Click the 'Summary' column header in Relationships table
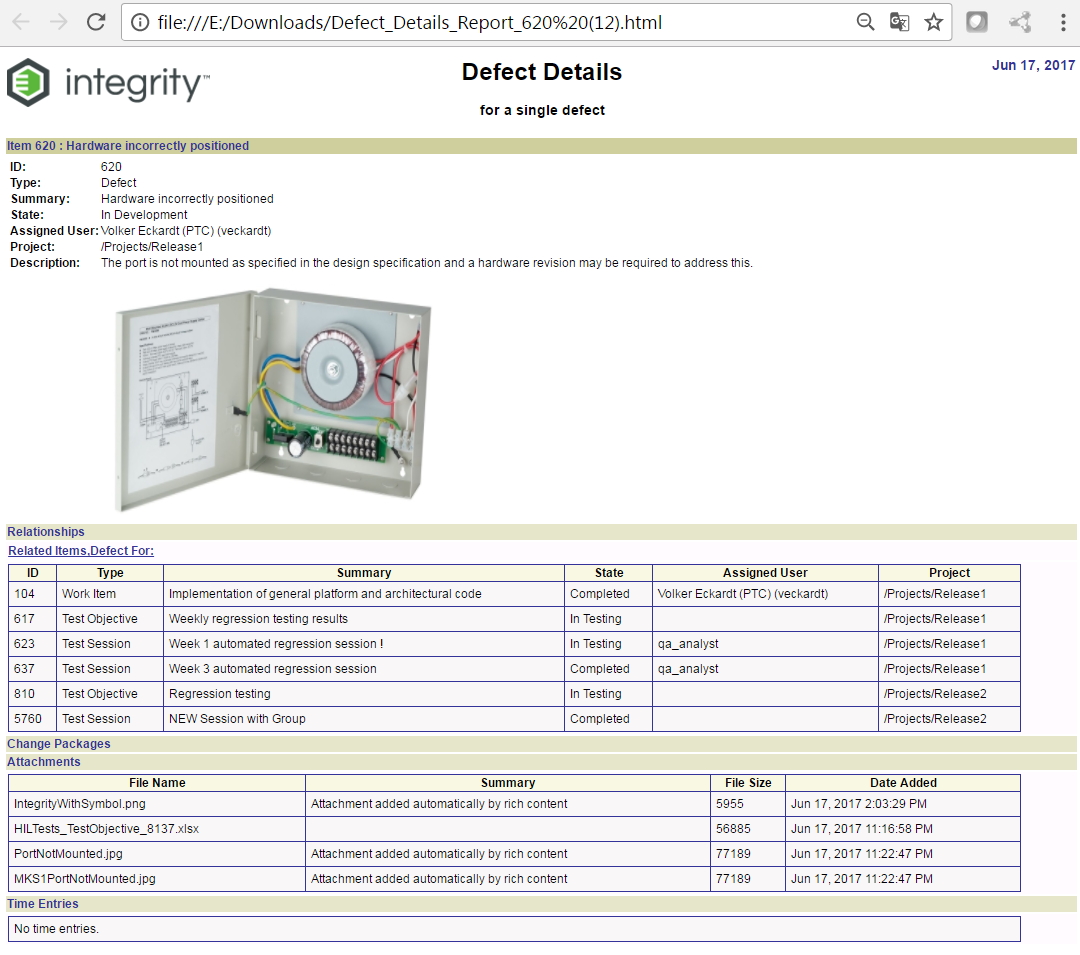Viewport: 1080px width, 955px height. (x=364, y=573)
